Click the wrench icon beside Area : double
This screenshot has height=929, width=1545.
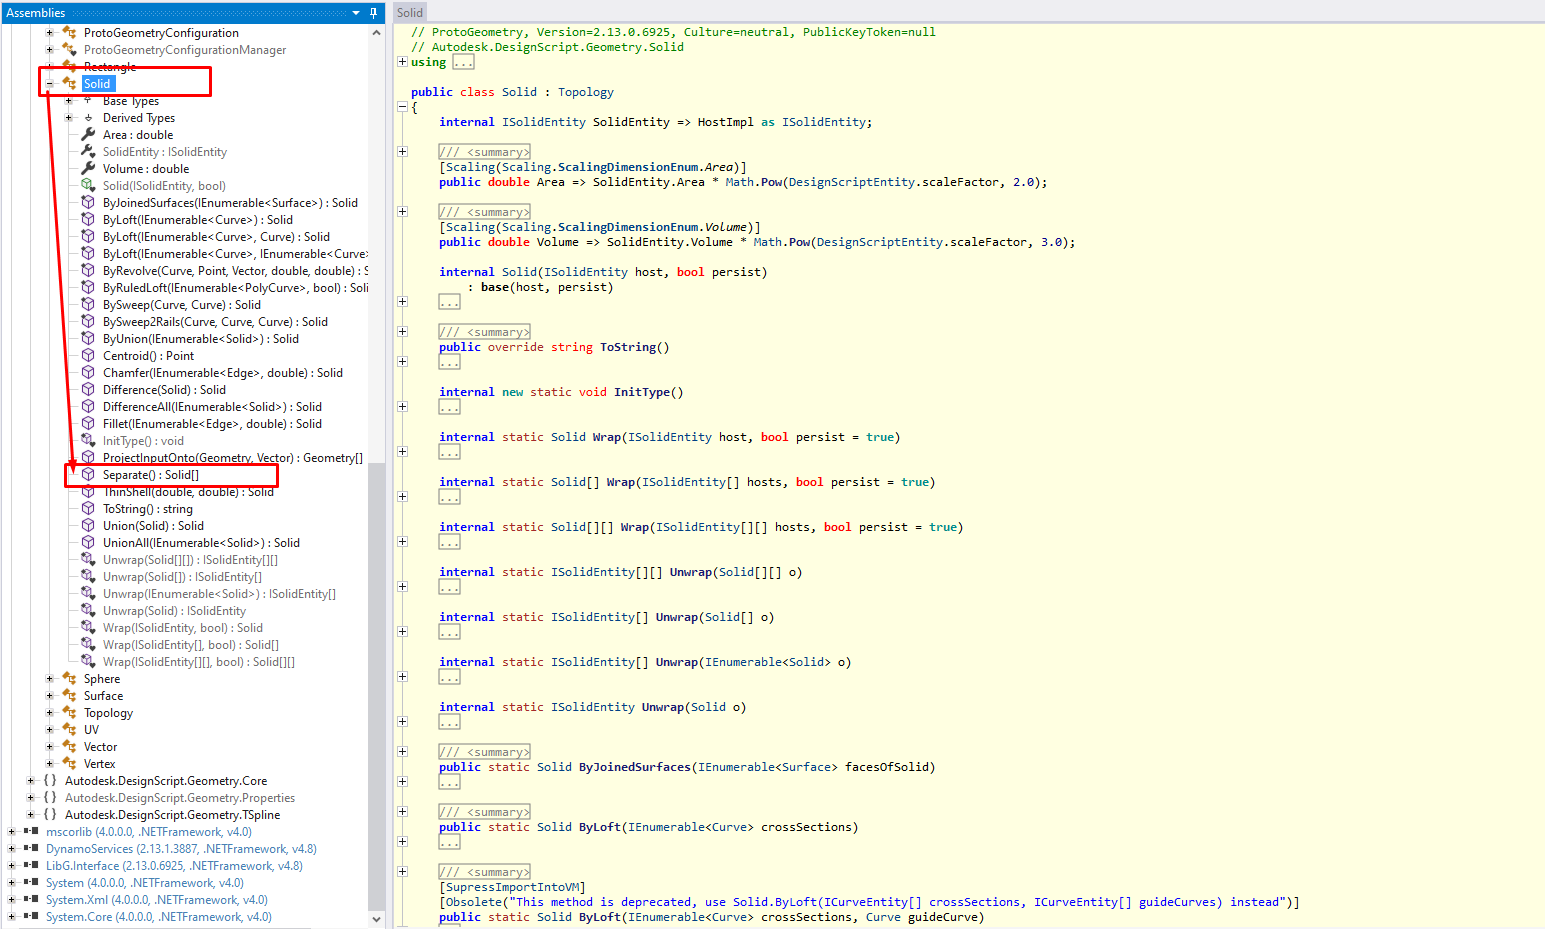pos(88,135)
